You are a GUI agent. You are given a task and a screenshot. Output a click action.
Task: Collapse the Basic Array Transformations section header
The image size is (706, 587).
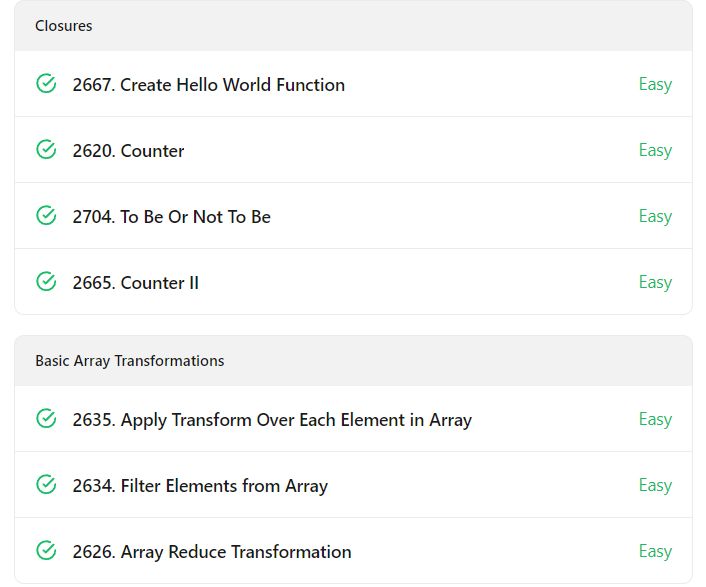click(x=353, y=361)
